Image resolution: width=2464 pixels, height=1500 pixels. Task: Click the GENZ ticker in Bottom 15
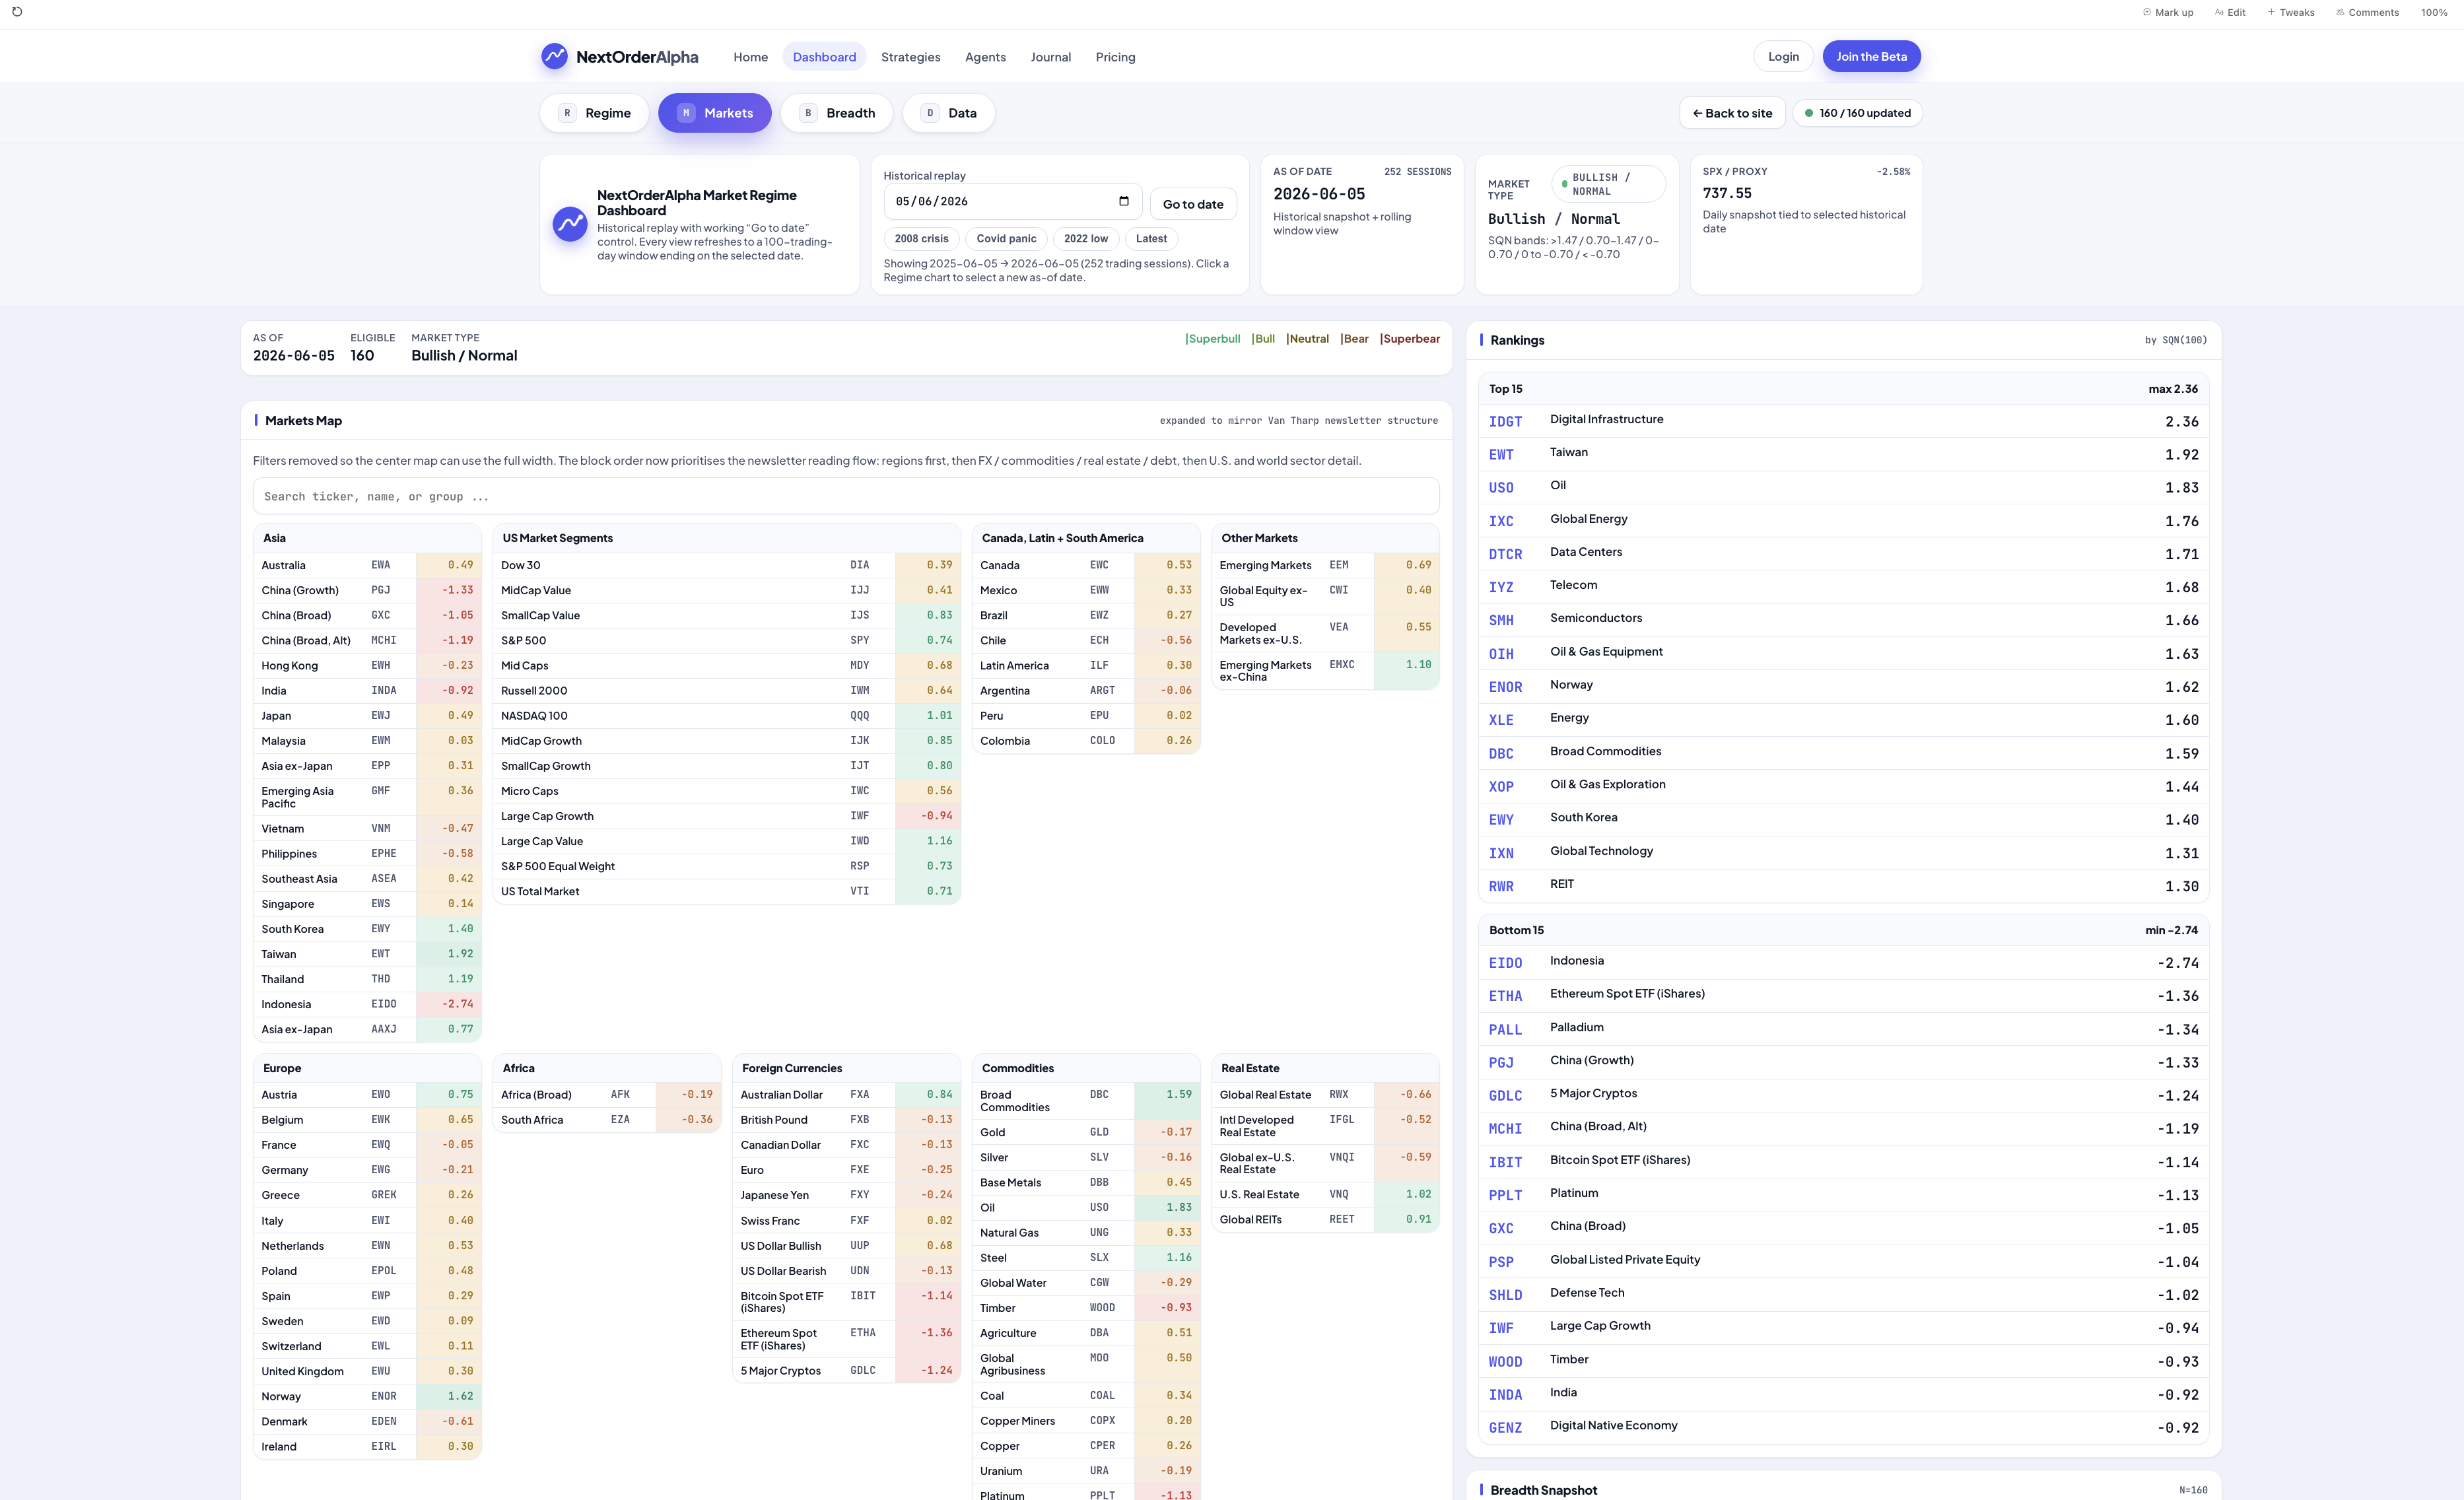pos(1505,1428)
